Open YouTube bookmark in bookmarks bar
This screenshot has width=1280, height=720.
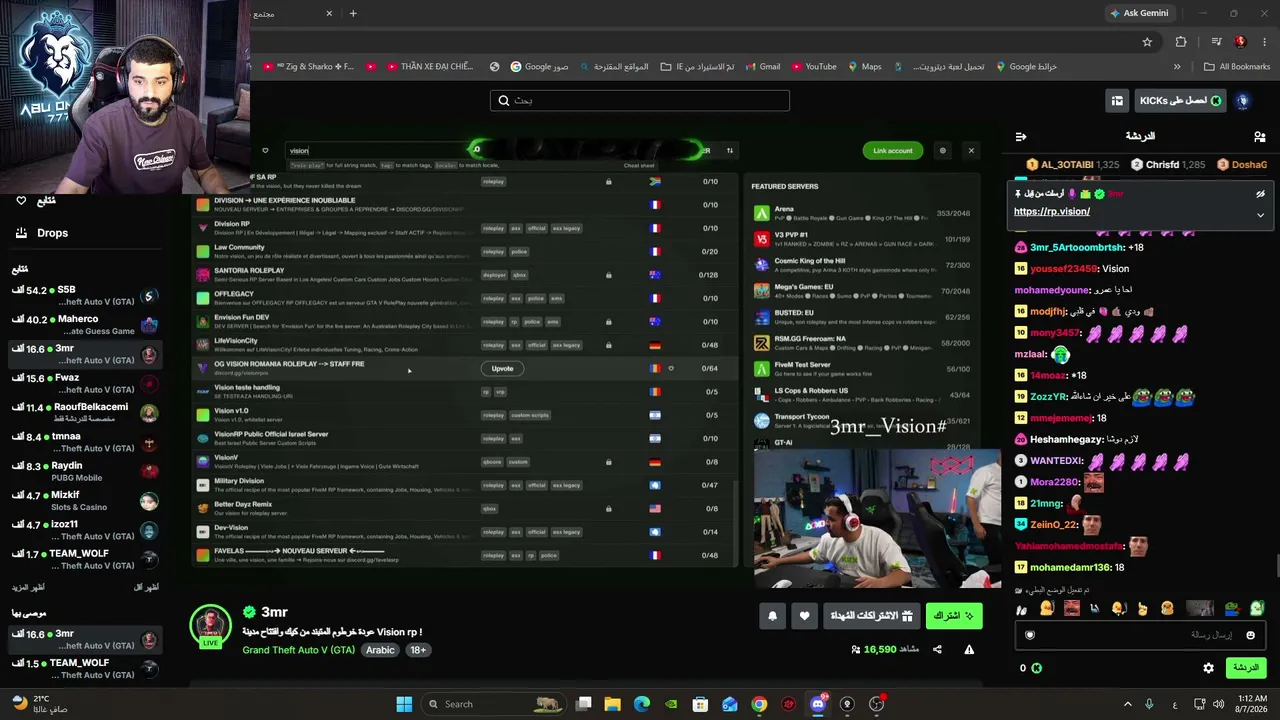[x=813, y=67]
